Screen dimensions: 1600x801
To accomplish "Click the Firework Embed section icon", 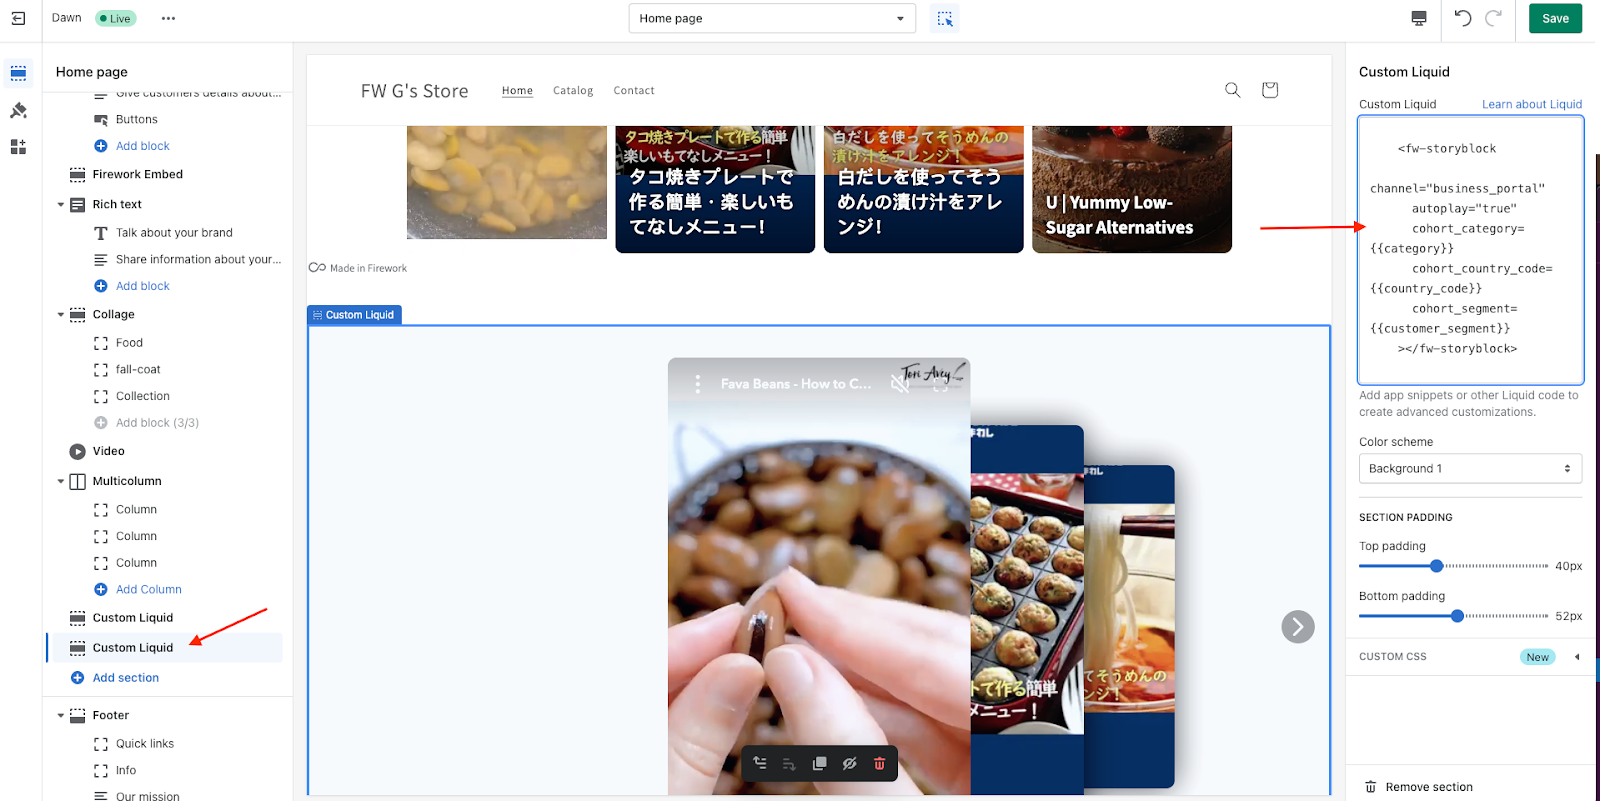I will click(x=77, y=175).
